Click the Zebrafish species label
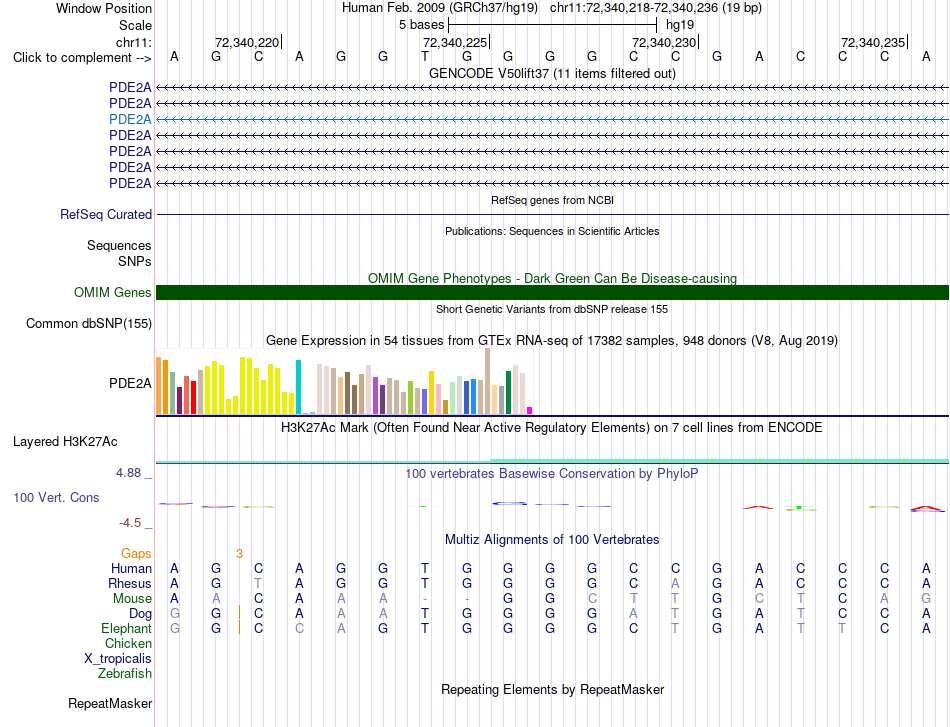The width and height of the screenshot is (950, 727). point(125,674)
